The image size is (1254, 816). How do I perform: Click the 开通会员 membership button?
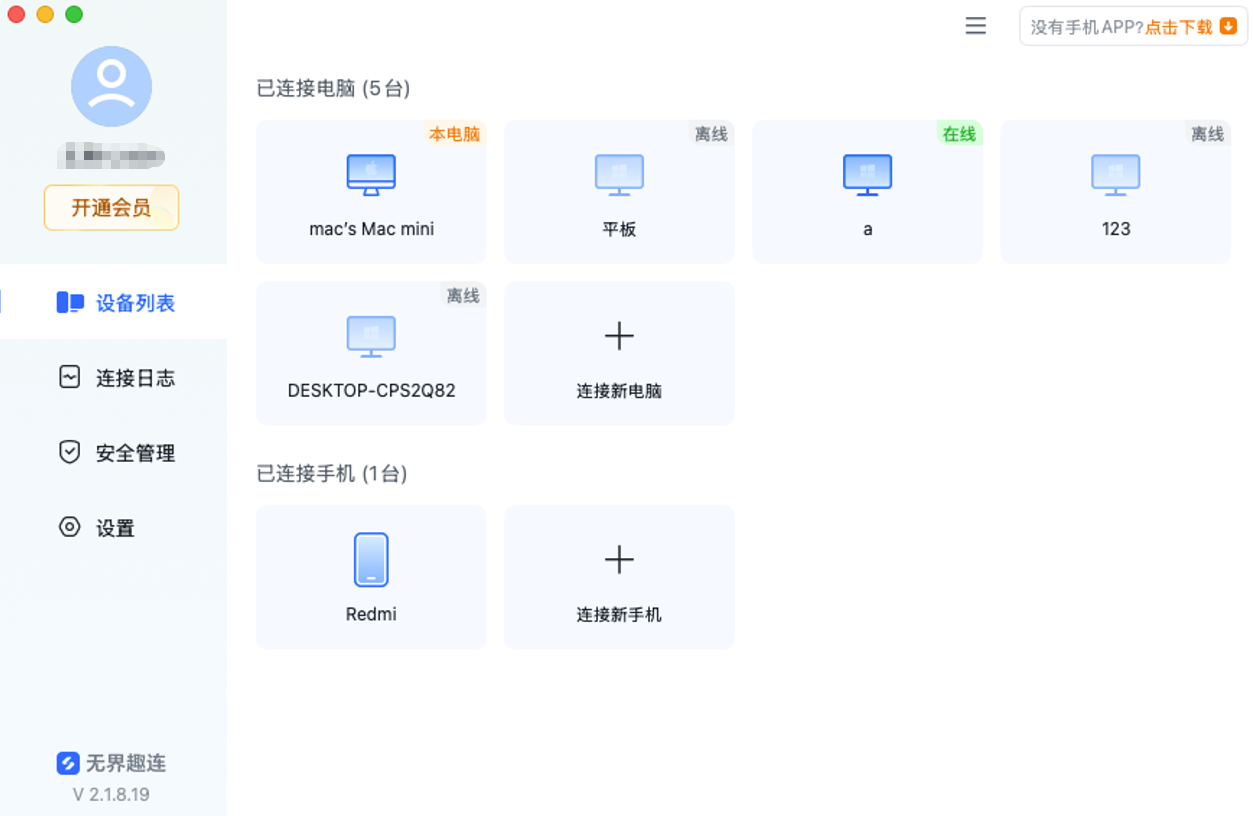click(111, 207)
